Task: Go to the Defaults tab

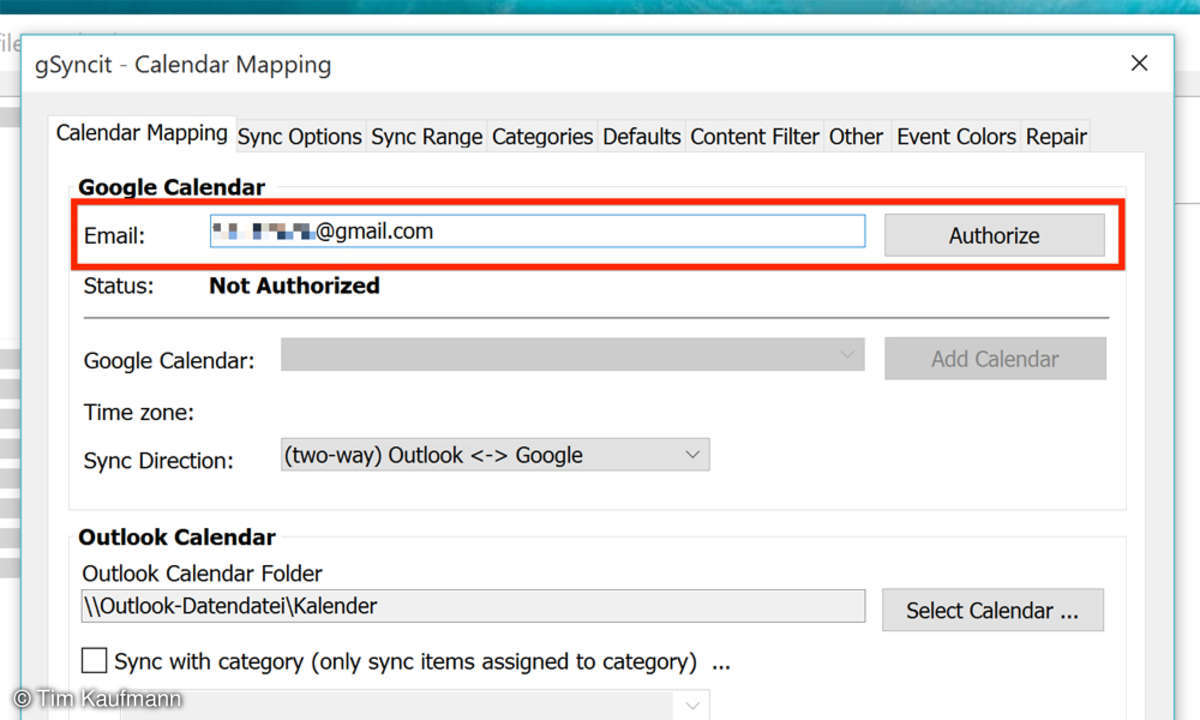Action: tap(642, 137)
